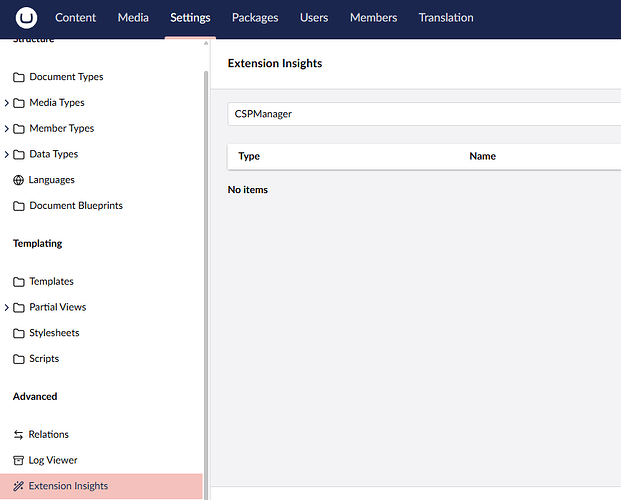Click the Advanced section heading

point(35,397)
